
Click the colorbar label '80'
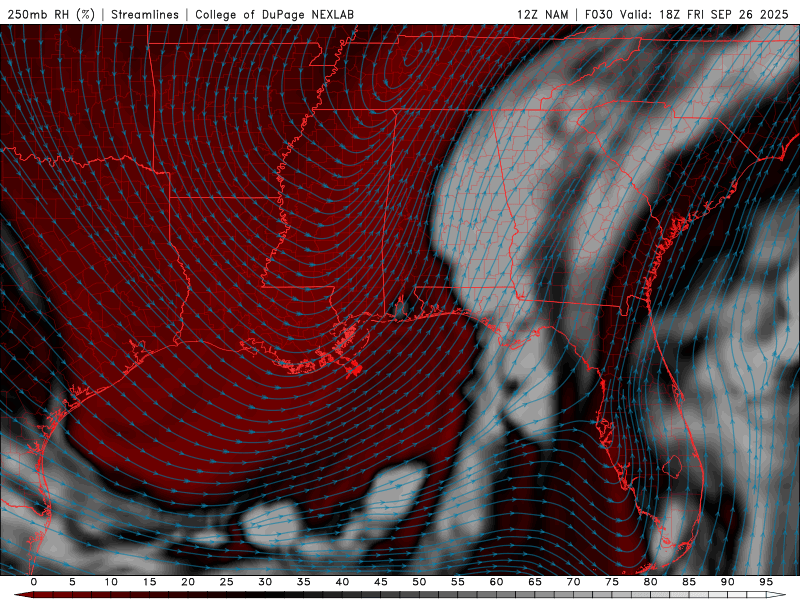651,582
